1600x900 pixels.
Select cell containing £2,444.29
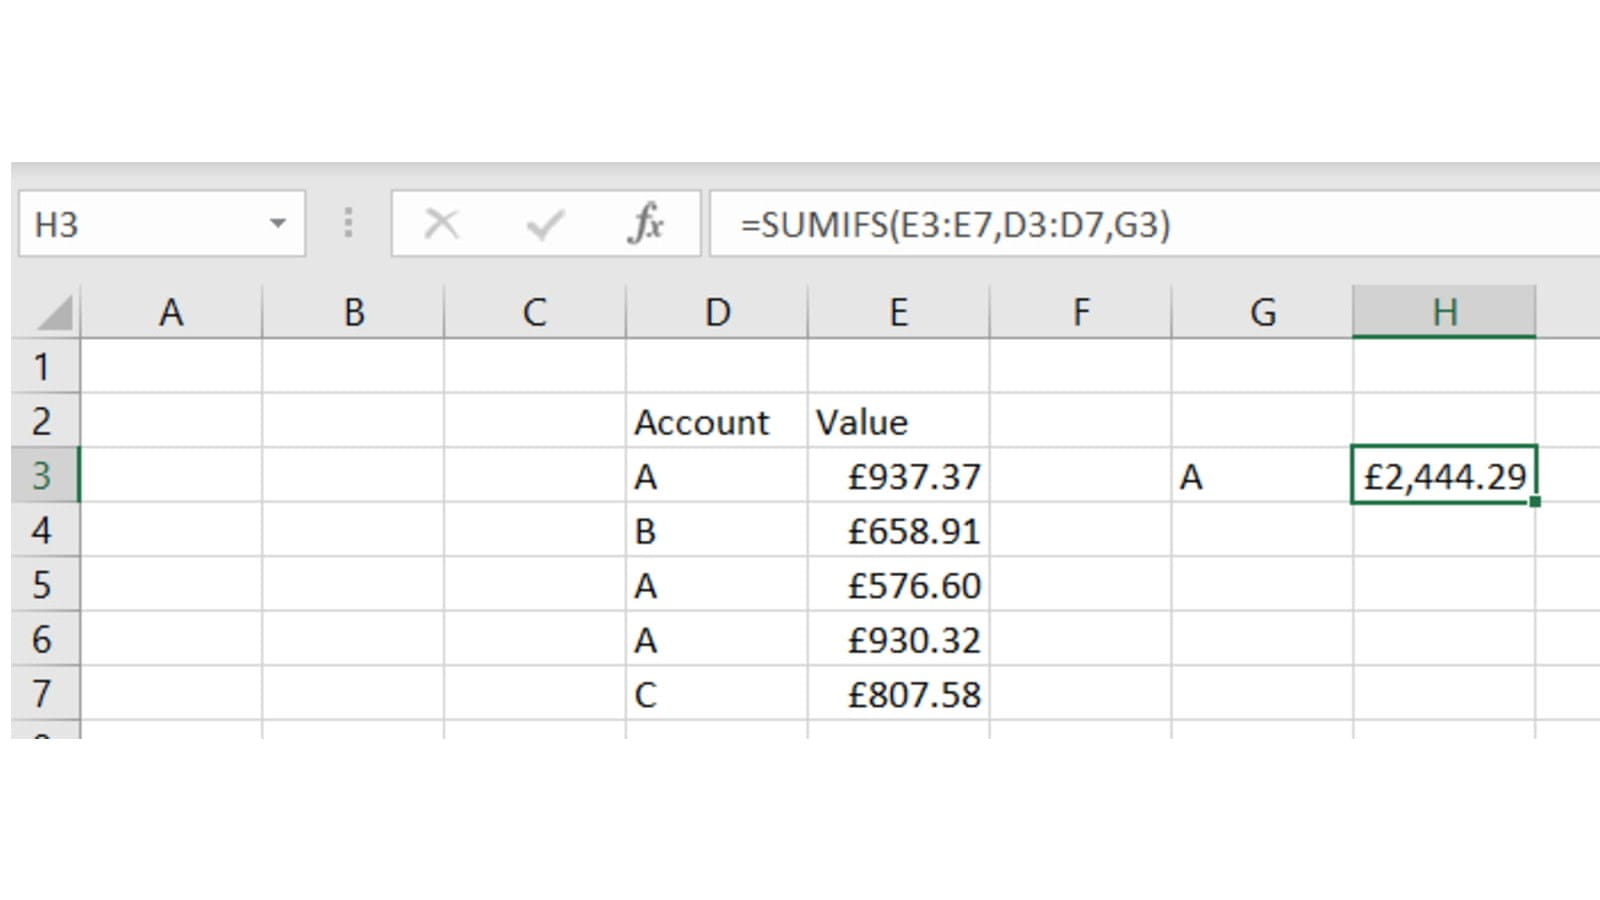(1443, 476)
